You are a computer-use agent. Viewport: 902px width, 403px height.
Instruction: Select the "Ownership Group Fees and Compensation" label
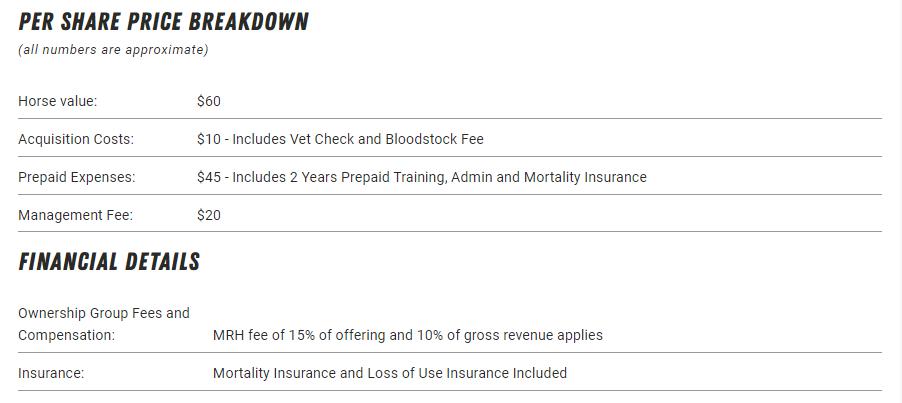point(103,324)
